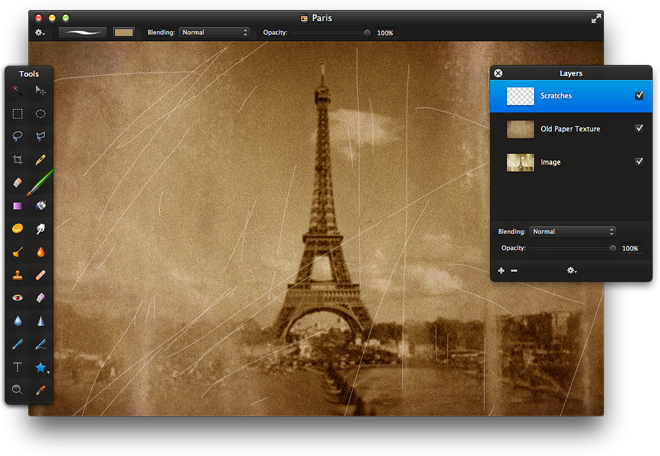Select the Crop tool
The image size is (660, 456).
pyautogui.click(x=17, y=160)
